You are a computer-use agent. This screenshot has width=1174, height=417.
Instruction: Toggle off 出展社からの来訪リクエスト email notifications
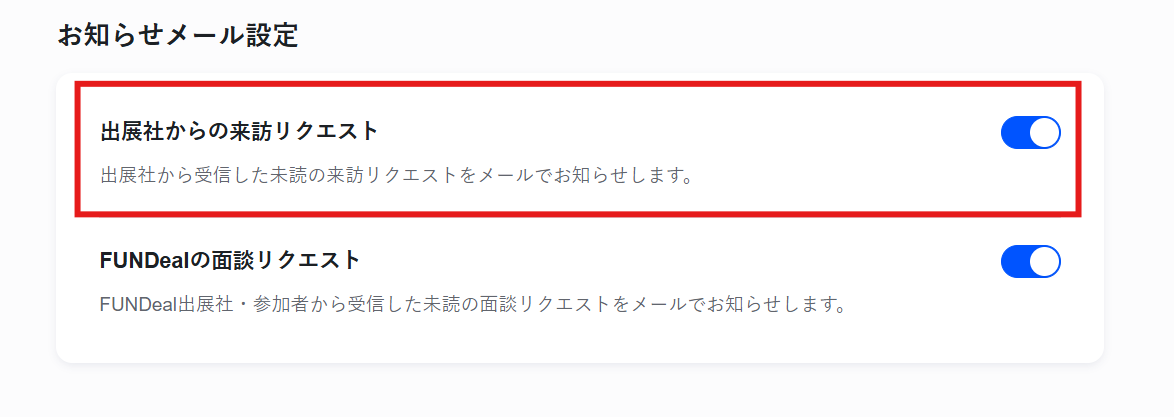pyautogui.click(x=1030, y=133)
